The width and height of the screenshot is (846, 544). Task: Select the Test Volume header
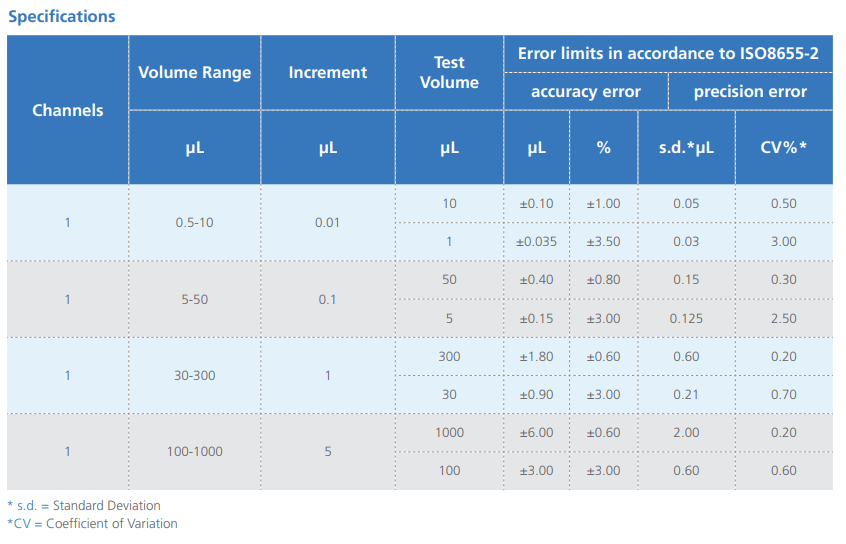(x=449, y=72)
